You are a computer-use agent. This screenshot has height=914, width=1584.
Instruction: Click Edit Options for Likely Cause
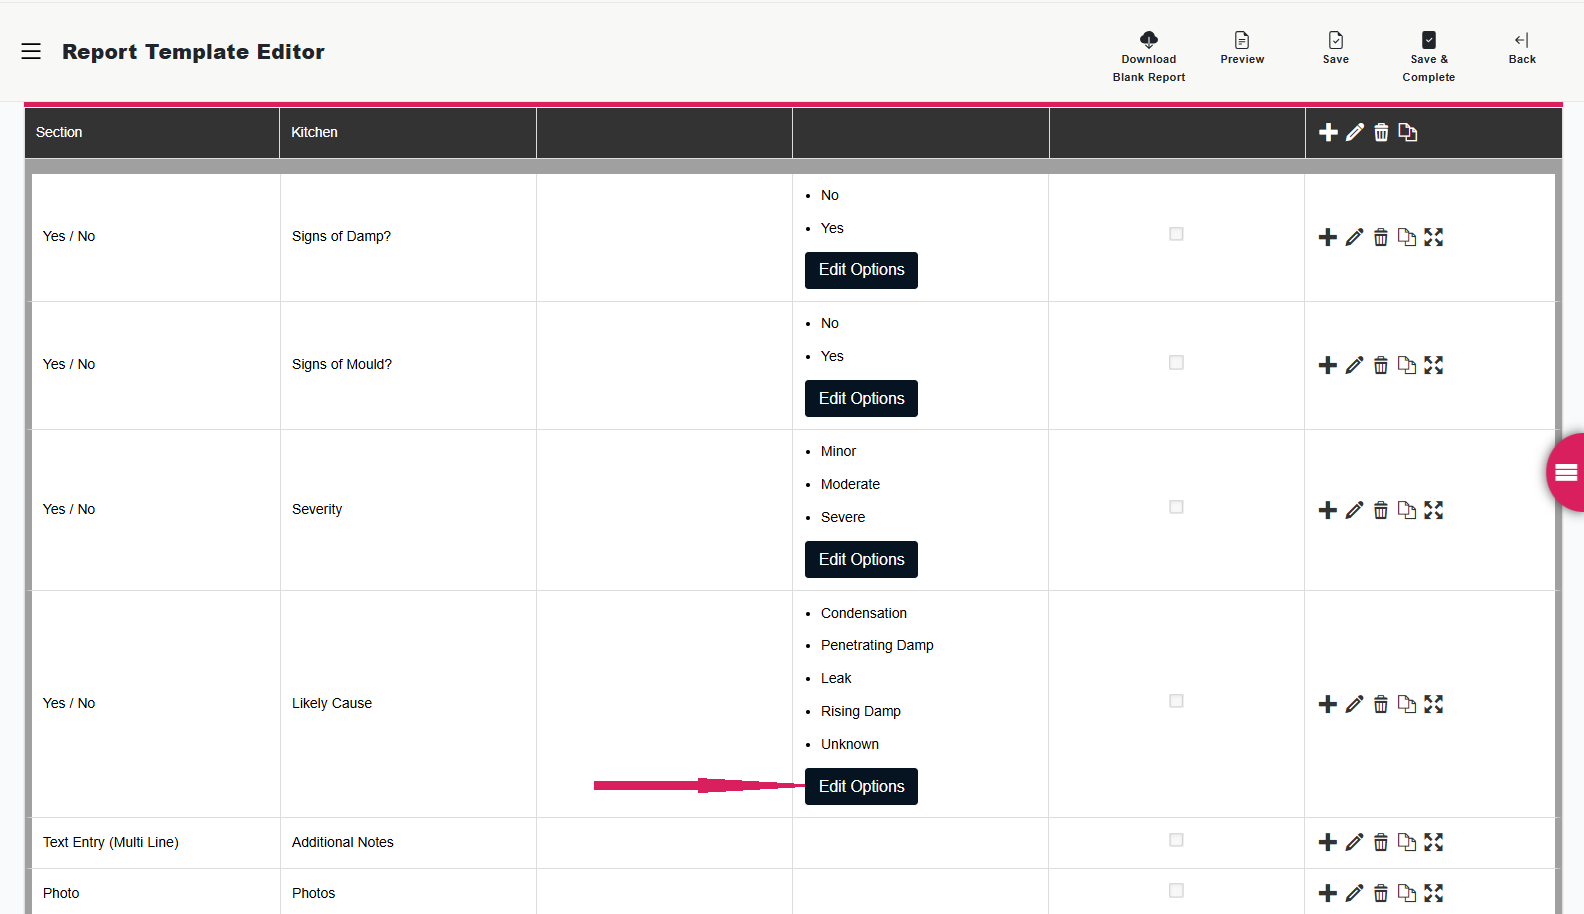(861, 786)
